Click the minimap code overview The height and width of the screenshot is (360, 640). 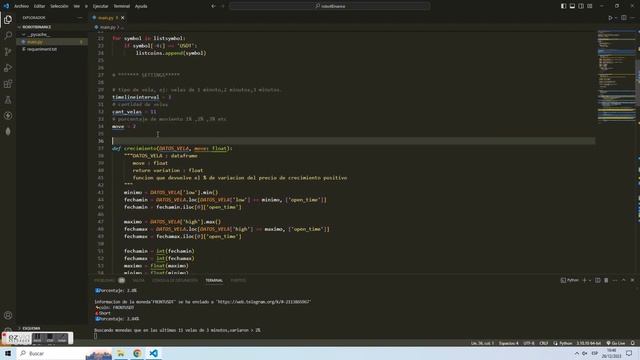click(616, 76)
